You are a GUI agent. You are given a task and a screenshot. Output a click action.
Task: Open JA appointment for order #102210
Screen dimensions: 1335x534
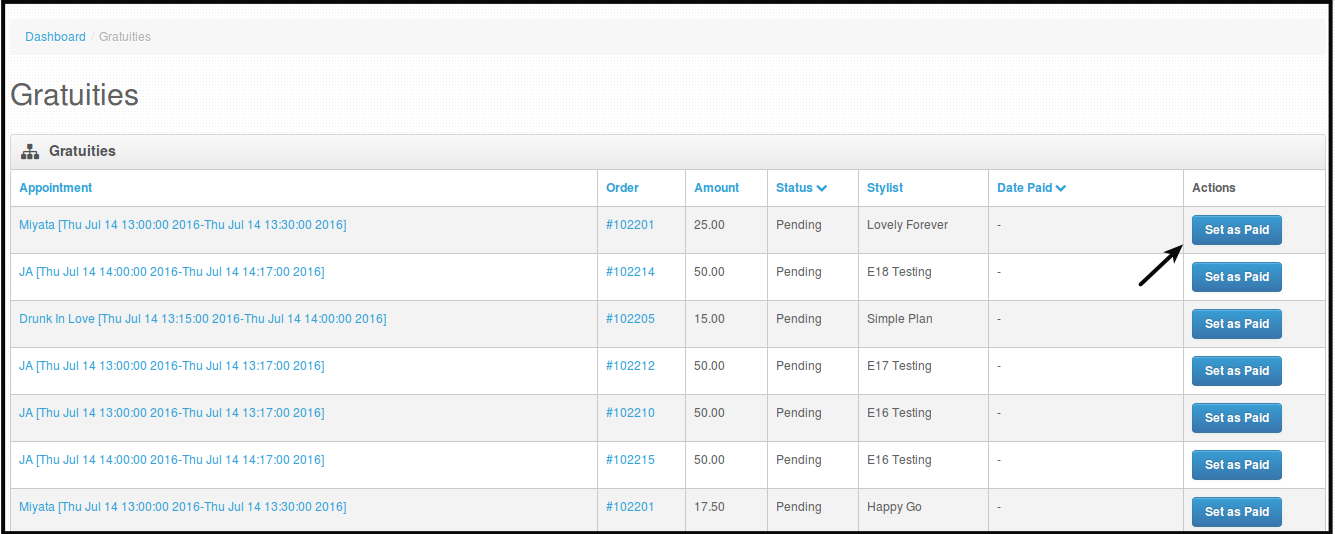coord(172,413)
